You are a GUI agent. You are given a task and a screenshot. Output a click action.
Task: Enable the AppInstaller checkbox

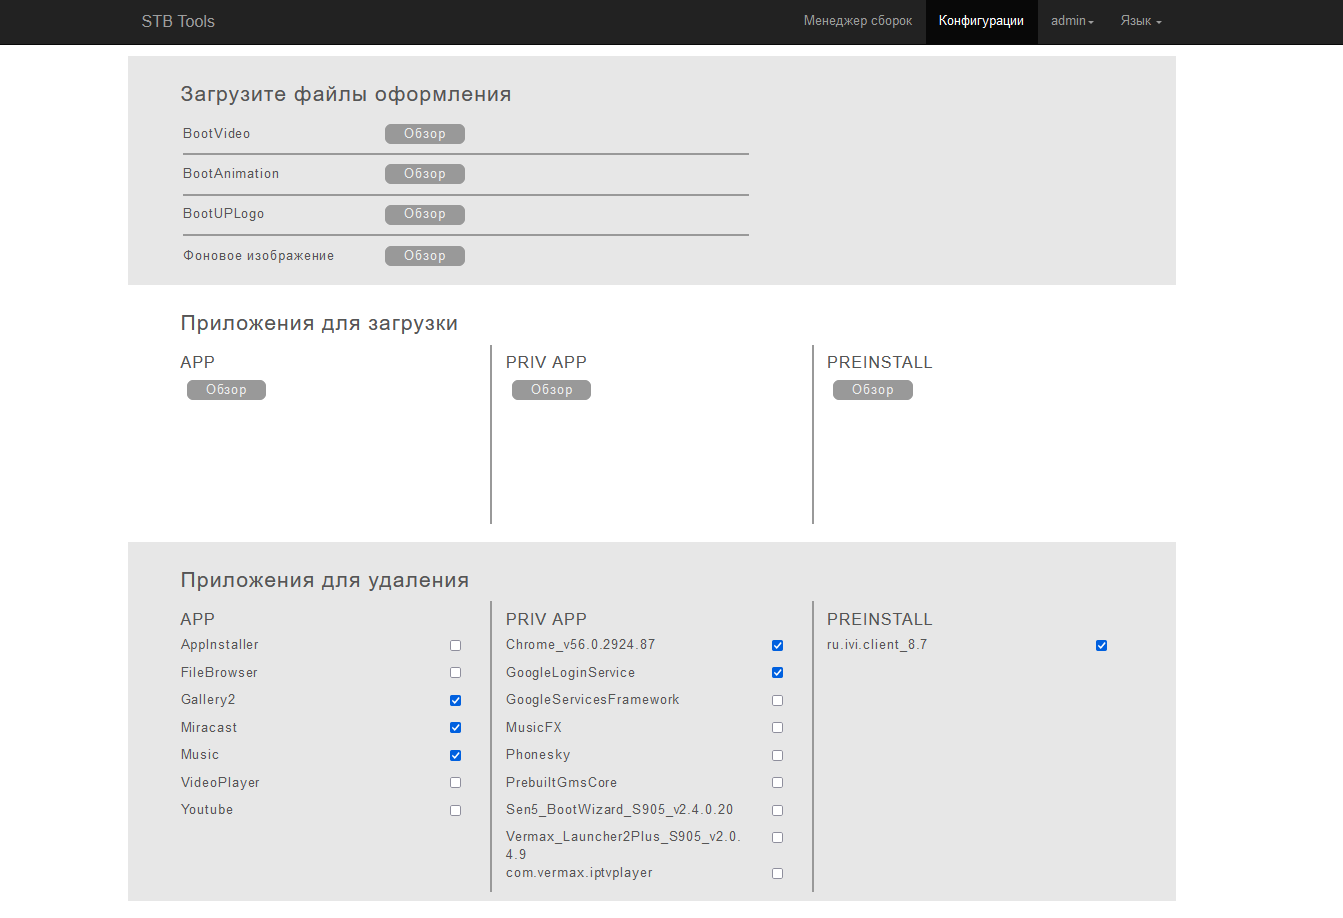pos(455,646)
